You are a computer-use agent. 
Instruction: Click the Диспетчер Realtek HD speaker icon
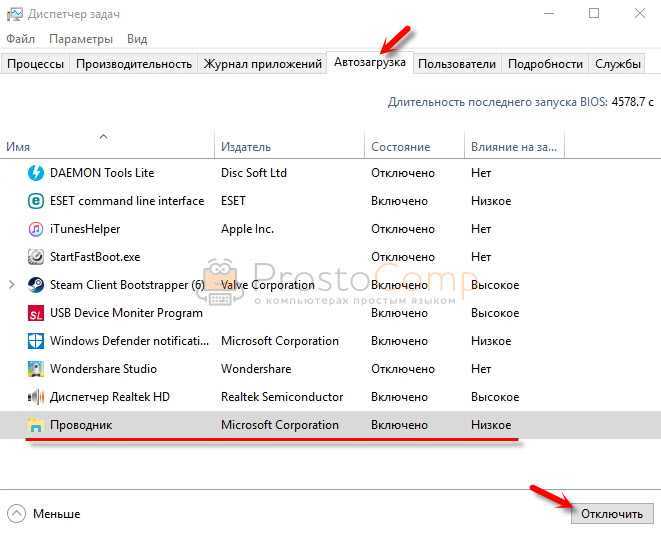35,397
